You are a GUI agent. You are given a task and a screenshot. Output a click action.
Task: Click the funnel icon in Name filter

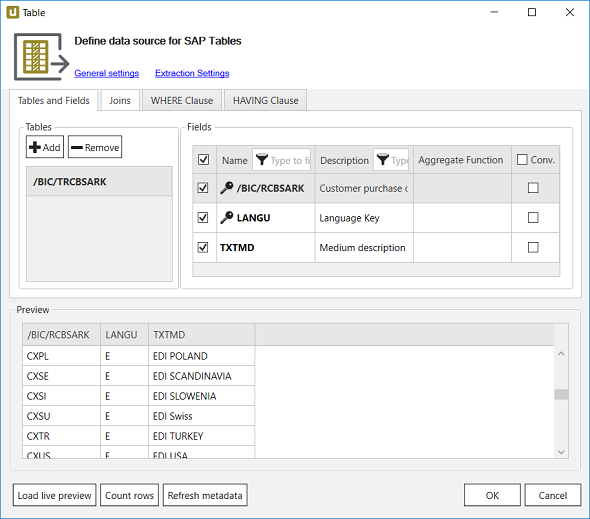262,160
